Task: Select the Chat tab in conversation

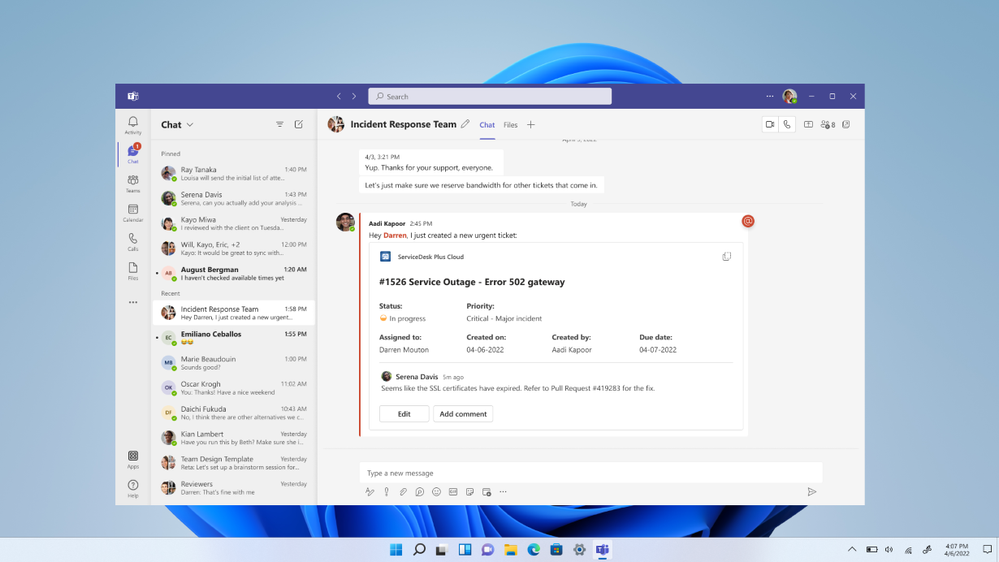Action: click(x=487, y=125)
